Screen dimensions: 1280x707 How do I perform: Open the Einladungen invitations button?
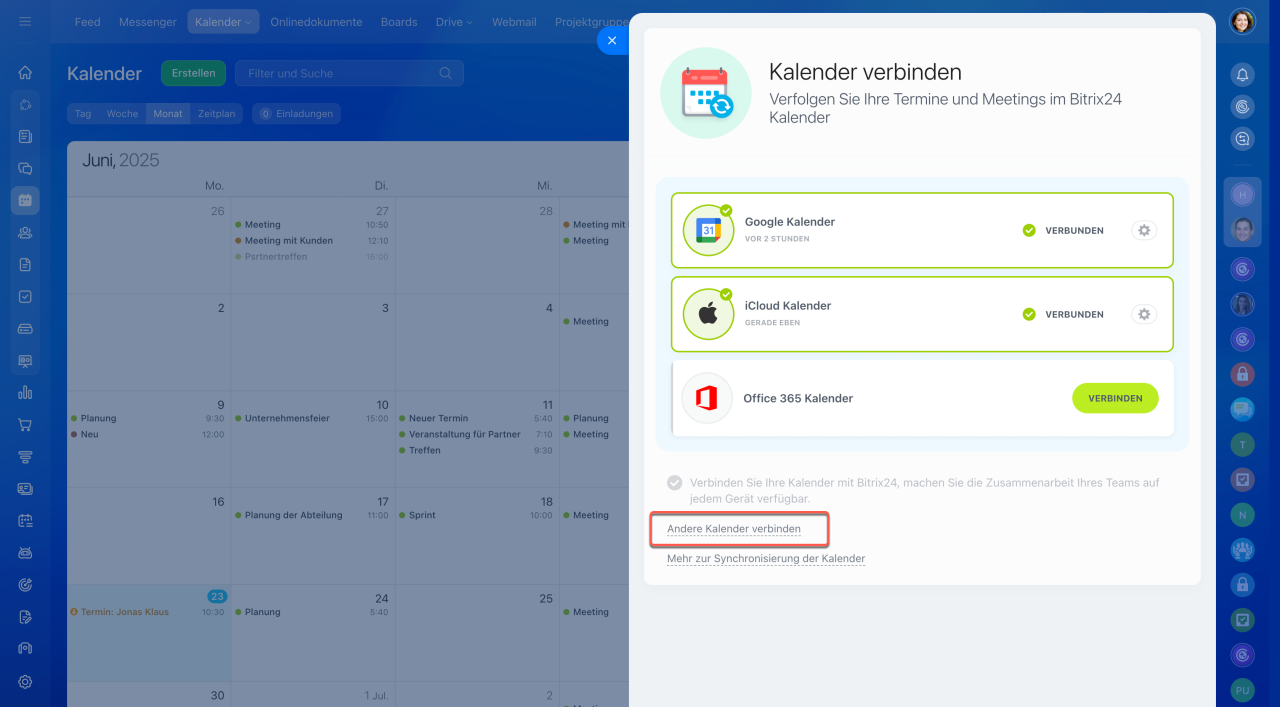pyautogui.click(x=296, y=114)
